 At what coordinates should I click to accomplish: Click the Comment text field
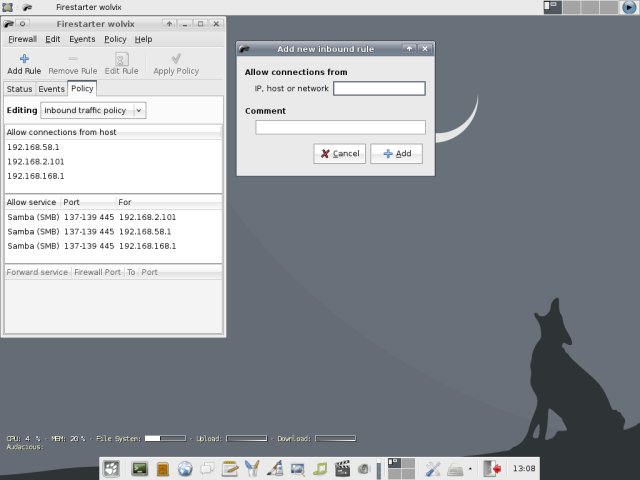point(340,127)
